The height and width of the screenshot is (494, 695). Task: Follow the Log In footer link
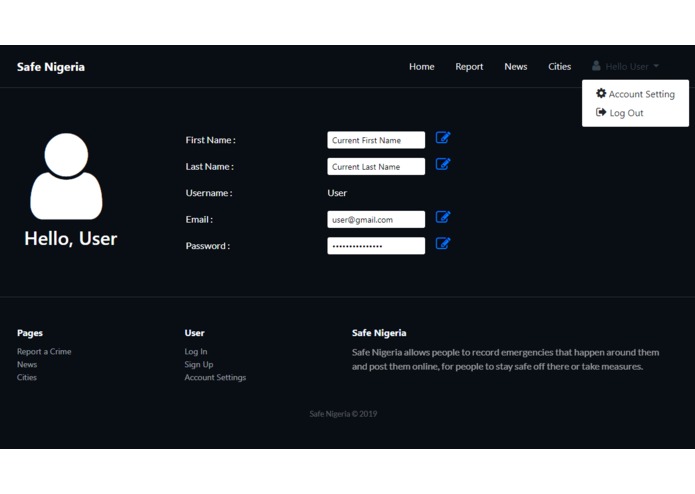pos(195,351)
